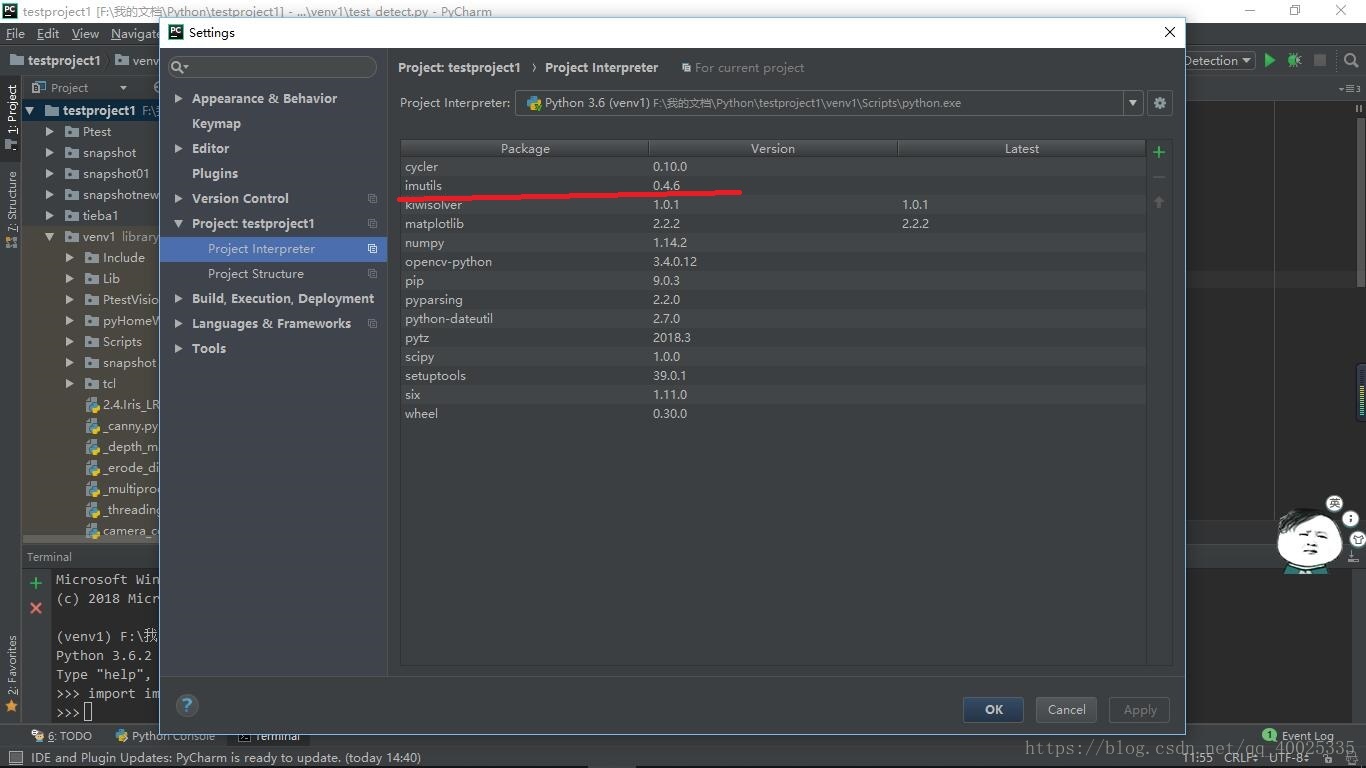Image resolution: width=1366 pixels, height=768 pixels.
Task: Expand Version Control settings
Action: [x=179, y=199]
